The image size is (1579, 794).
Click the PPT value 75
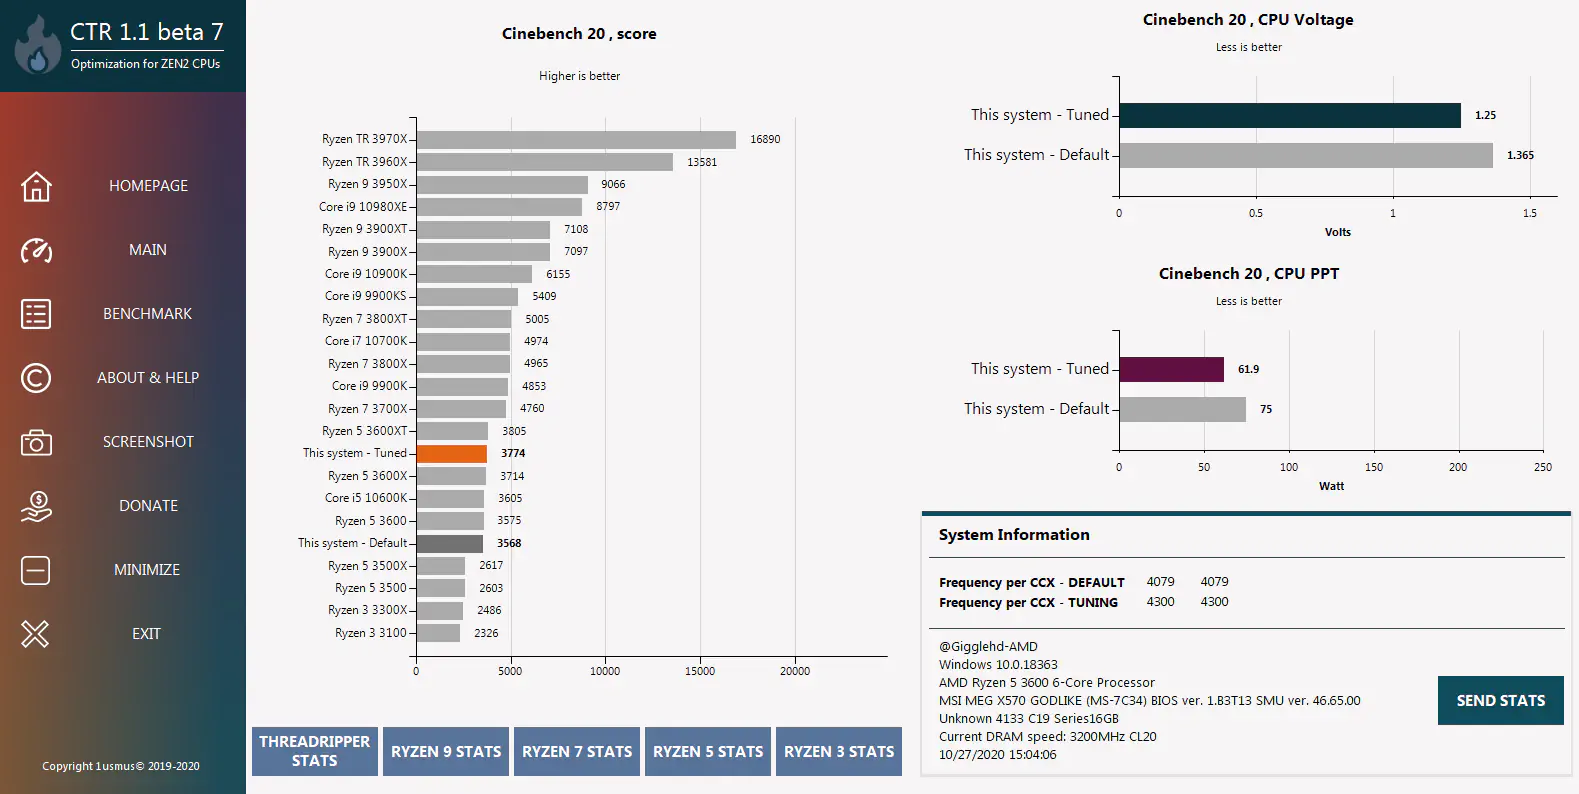click(1266, 409)
